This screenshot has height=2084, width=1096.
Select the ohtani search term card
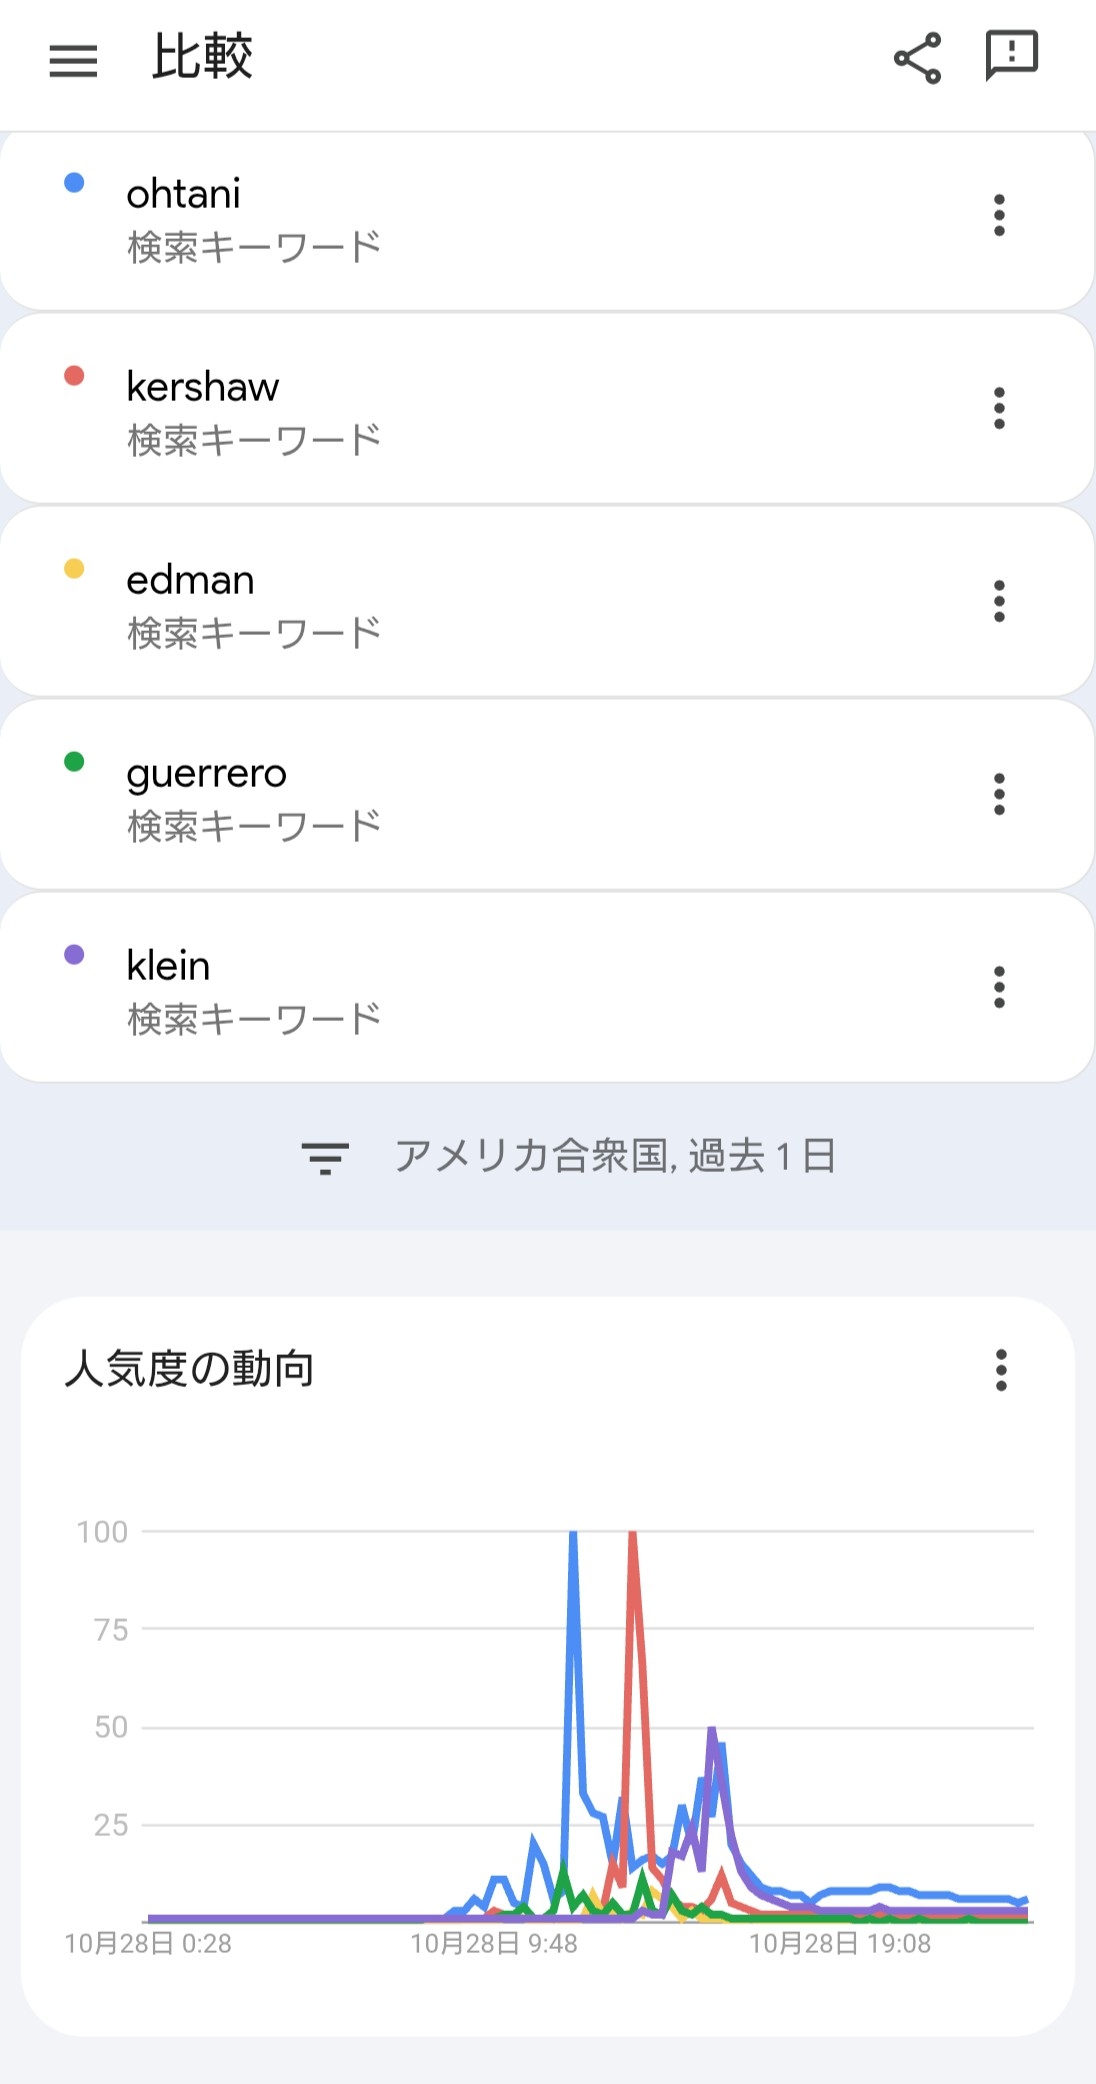point(500,220)
